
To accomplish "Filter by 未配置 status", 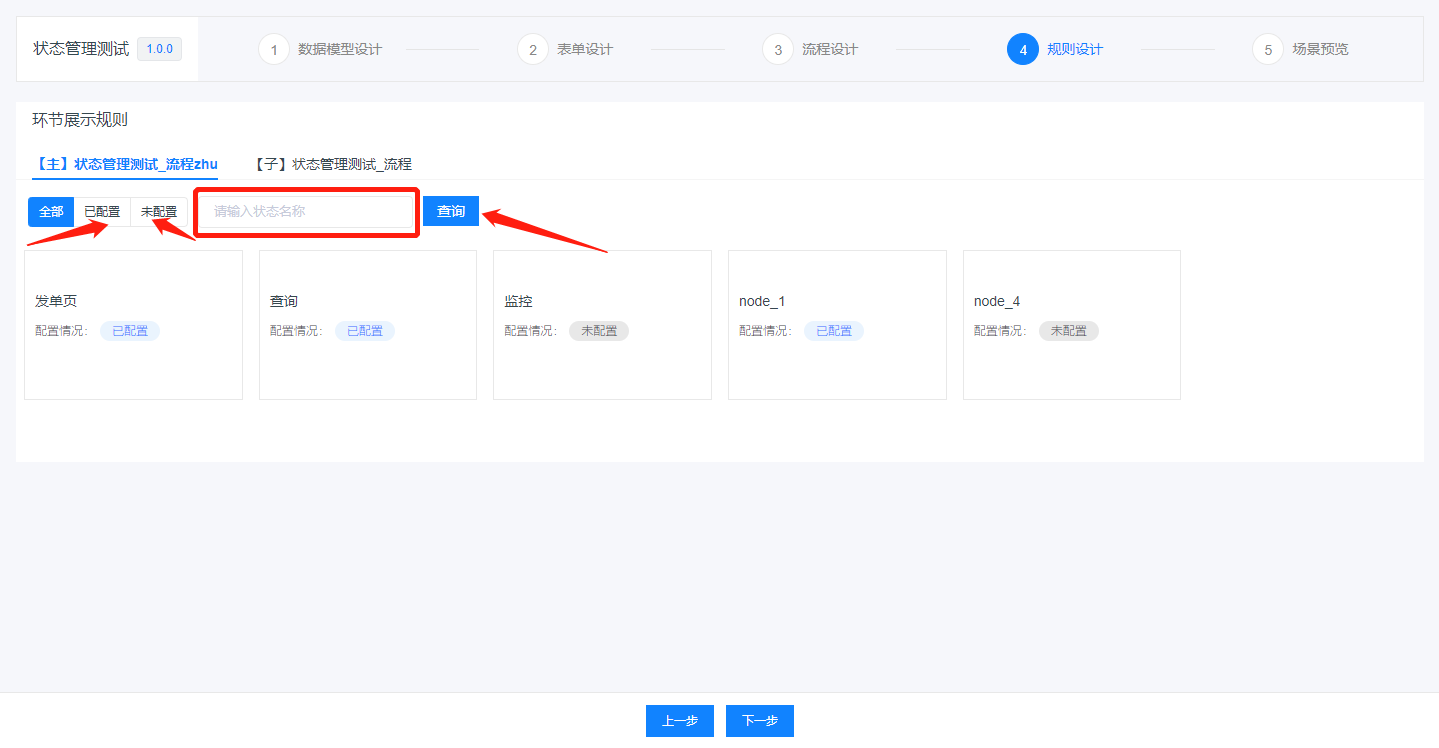I will click(159, 212).
